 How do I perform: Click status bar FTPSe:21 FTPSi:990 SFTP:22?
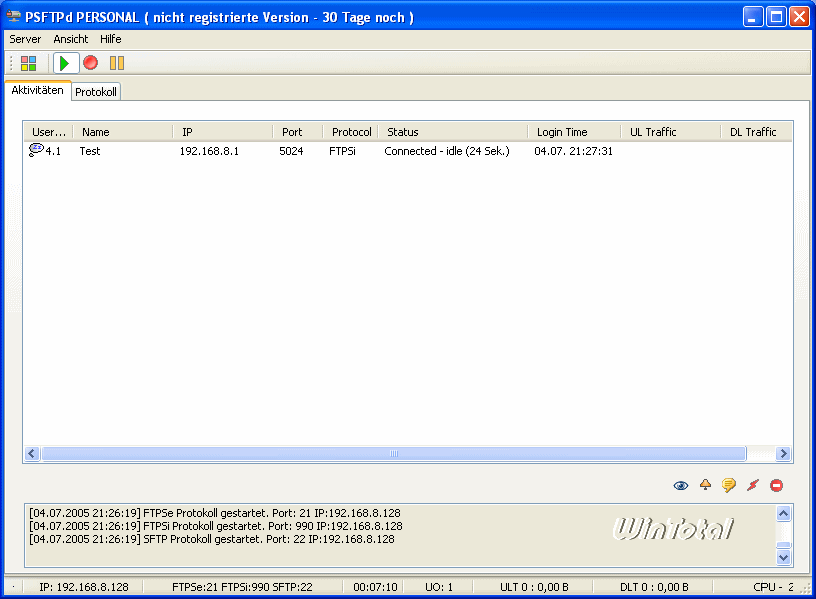click(x=242, y=587)
